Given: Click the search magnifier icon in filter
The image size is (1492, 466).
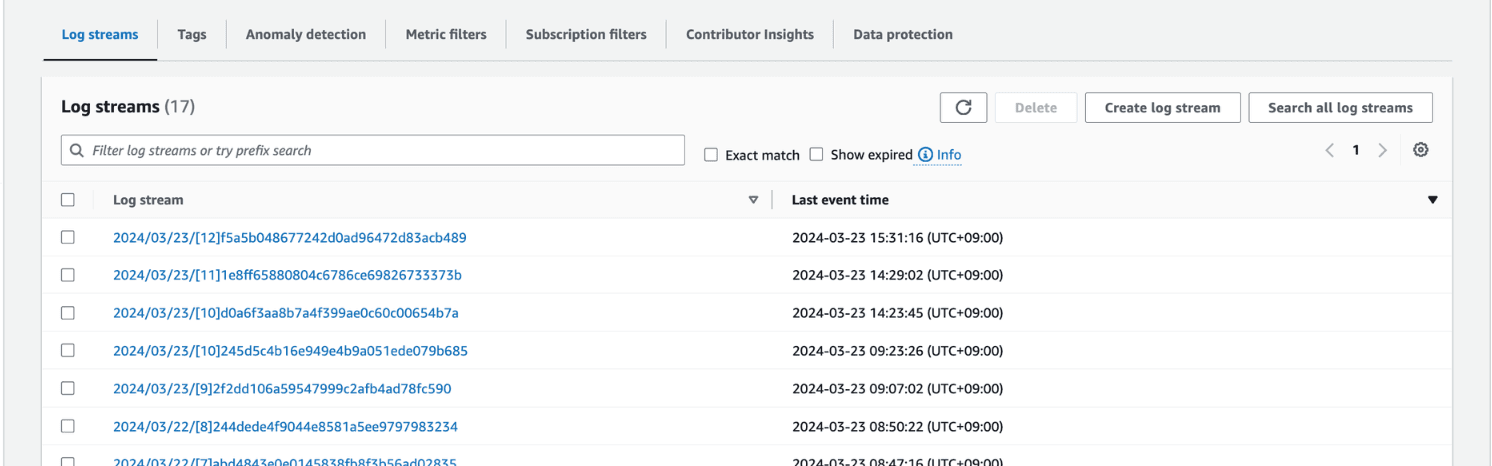Looking at the screenshot, I should pos(77,151).
